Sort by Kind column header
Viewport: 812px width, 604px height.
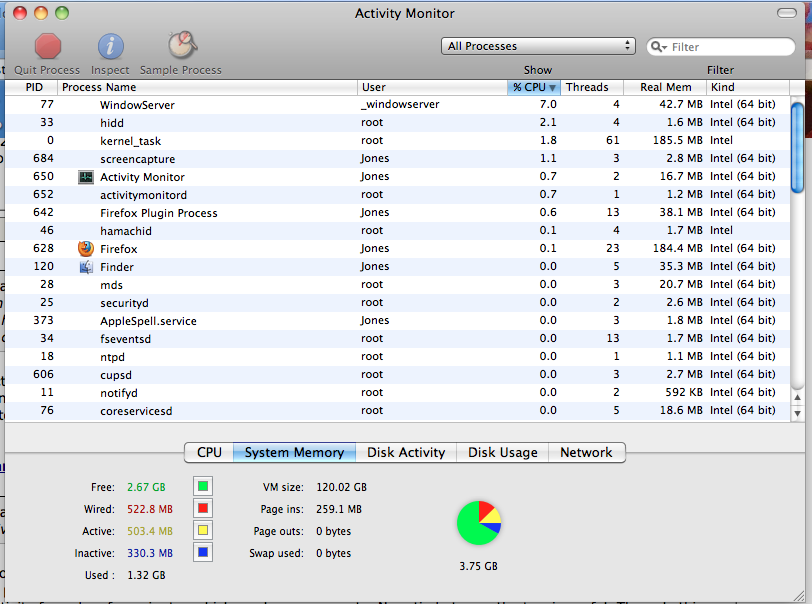click(x=748, y=87)
